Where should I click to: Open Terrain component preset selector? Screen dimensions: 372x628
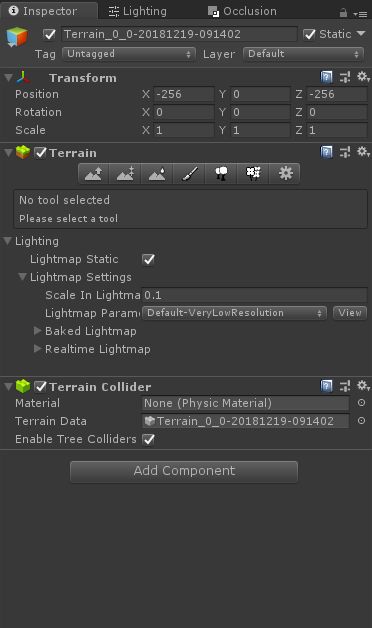point(345,152)
